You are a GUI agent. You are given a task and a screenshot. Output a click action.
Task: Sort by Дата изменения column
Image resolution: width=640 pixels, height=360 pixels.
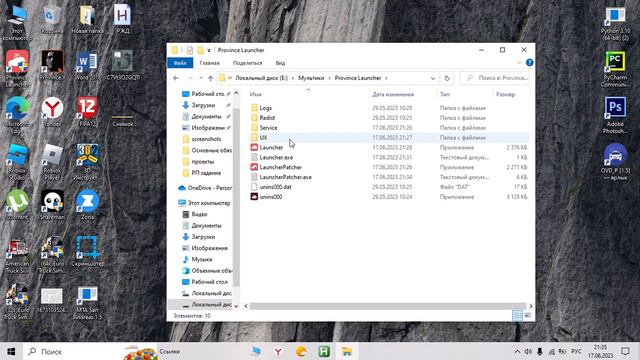tap(393, 94)
